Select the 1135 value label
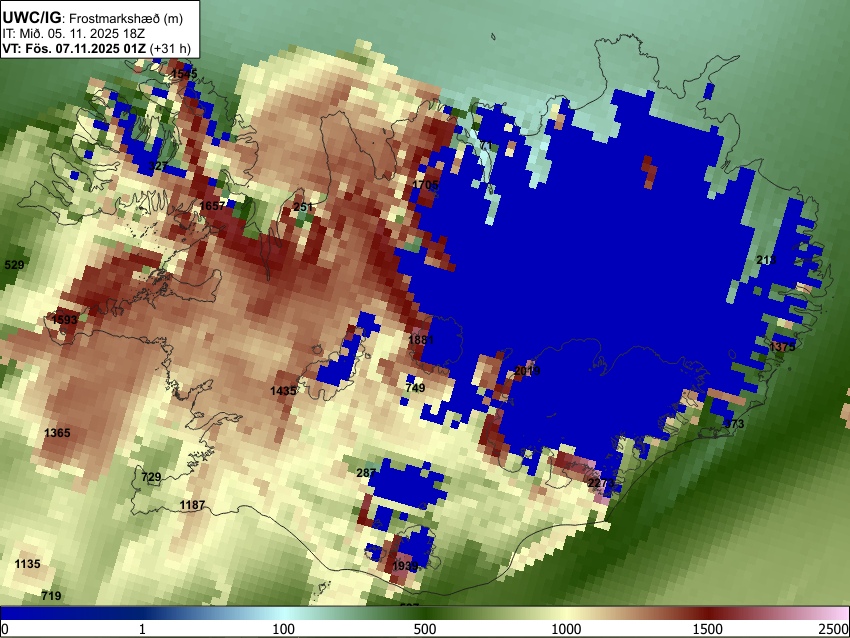Image resolution: width=850 pixels, height=638 pixels. coord(27,564)
